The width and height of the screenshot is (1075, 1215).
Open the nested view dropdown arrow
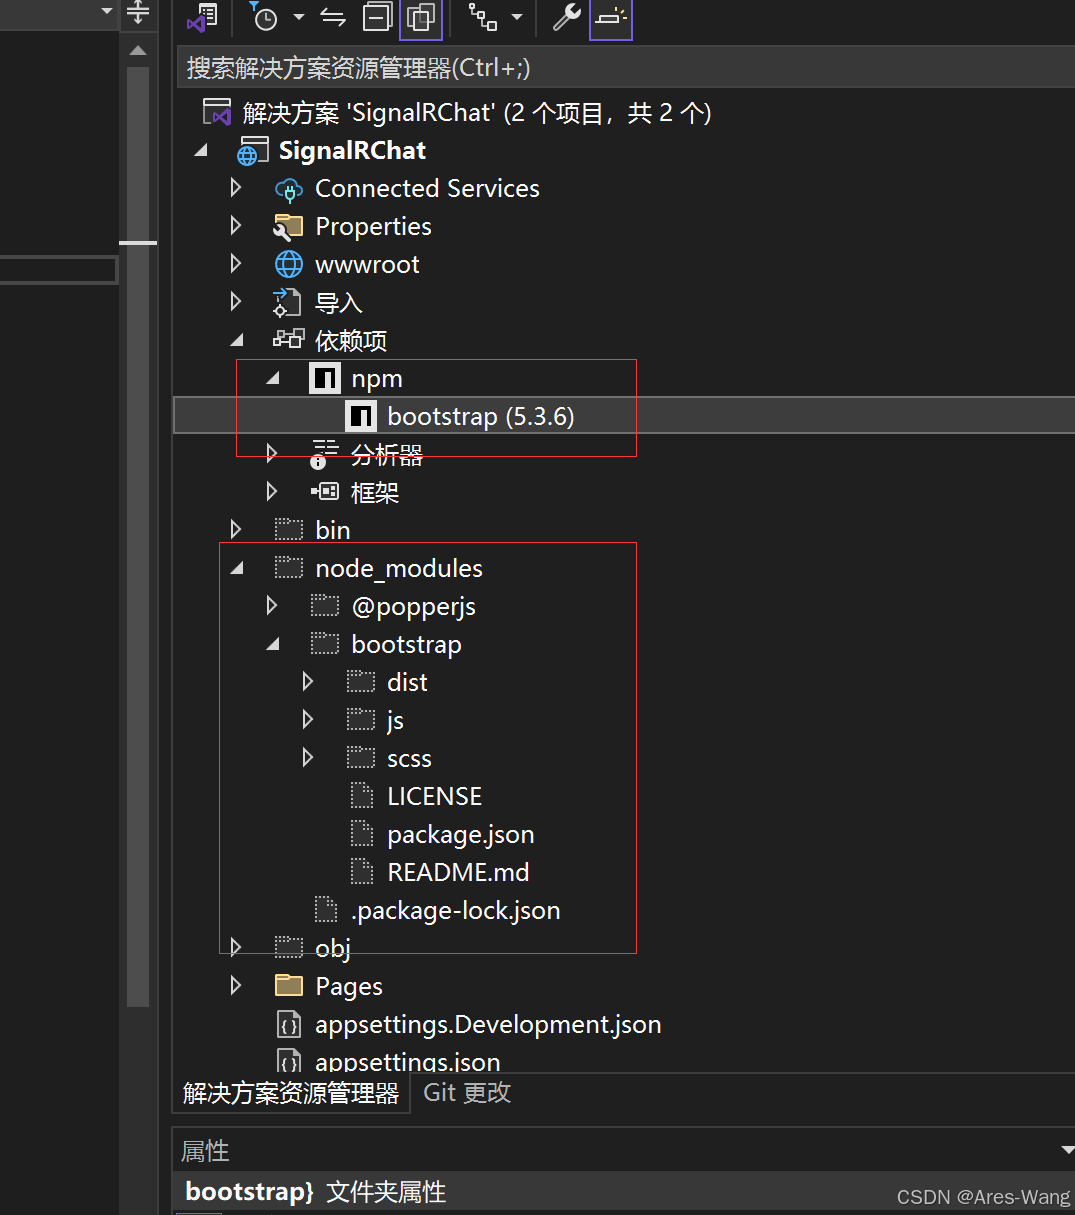tap(517, 17)
